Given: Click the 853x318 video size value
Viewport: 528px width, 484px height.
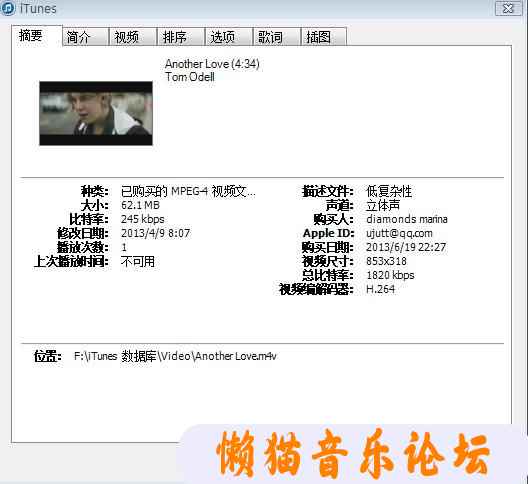Looking at the screenshot, I should point(386,261).
